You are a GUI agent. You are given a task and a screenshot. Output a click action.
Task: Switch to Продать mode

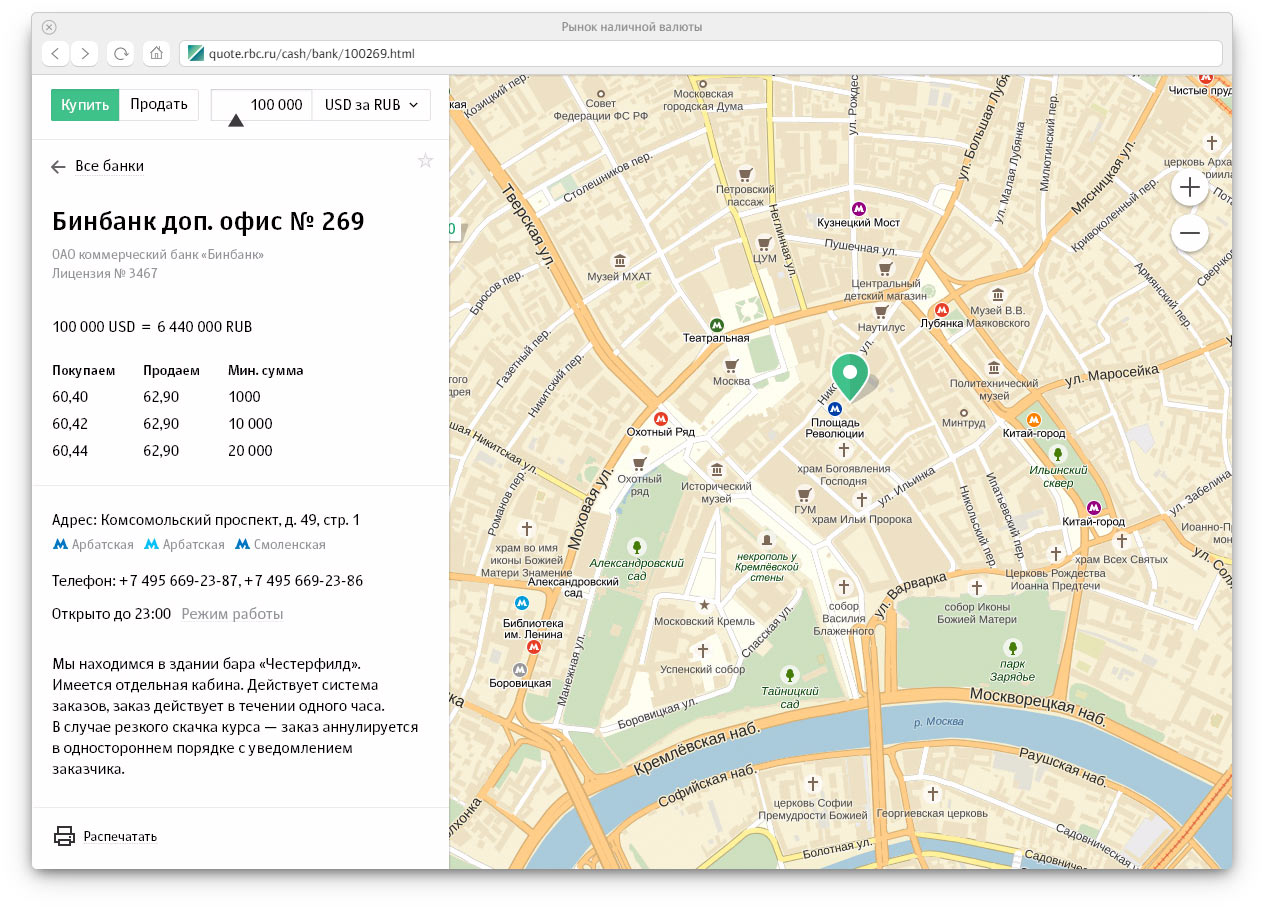click(159, 105)
